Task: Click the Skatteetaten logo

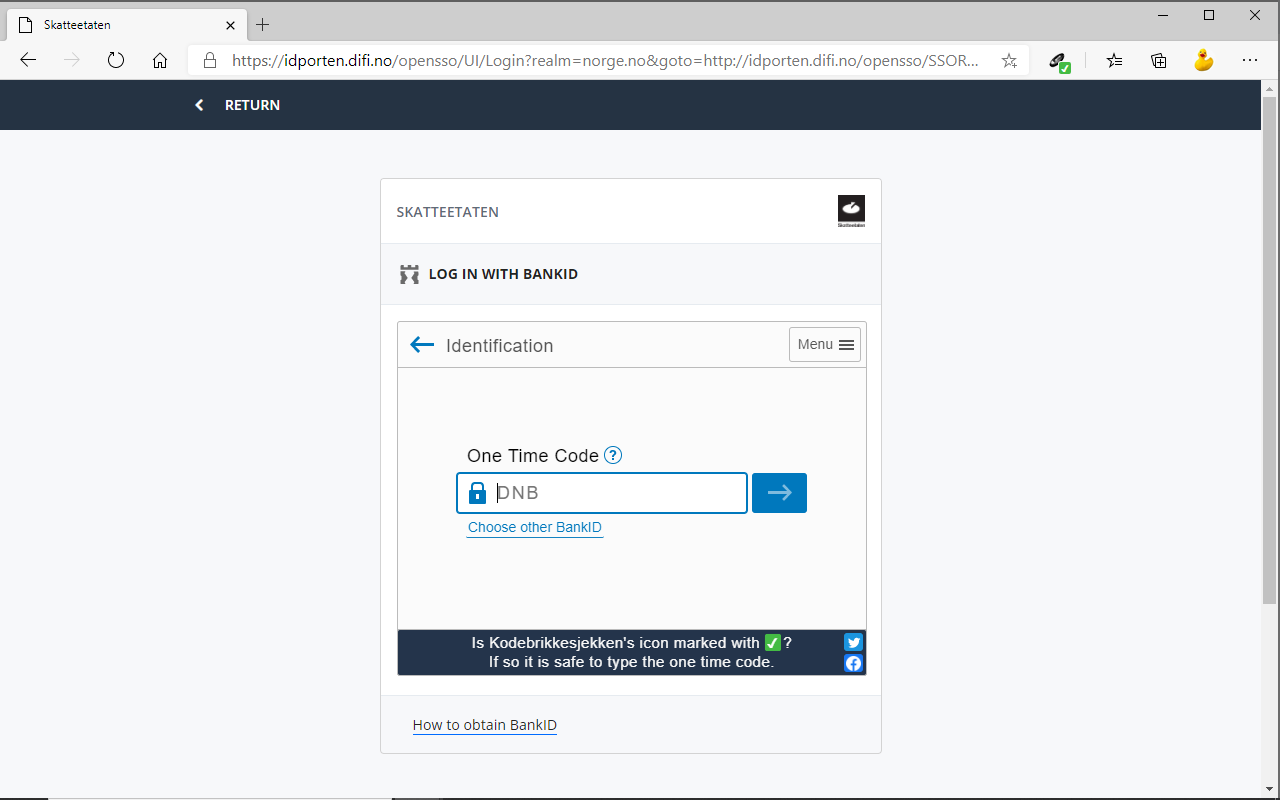Action: click(851, 211)
